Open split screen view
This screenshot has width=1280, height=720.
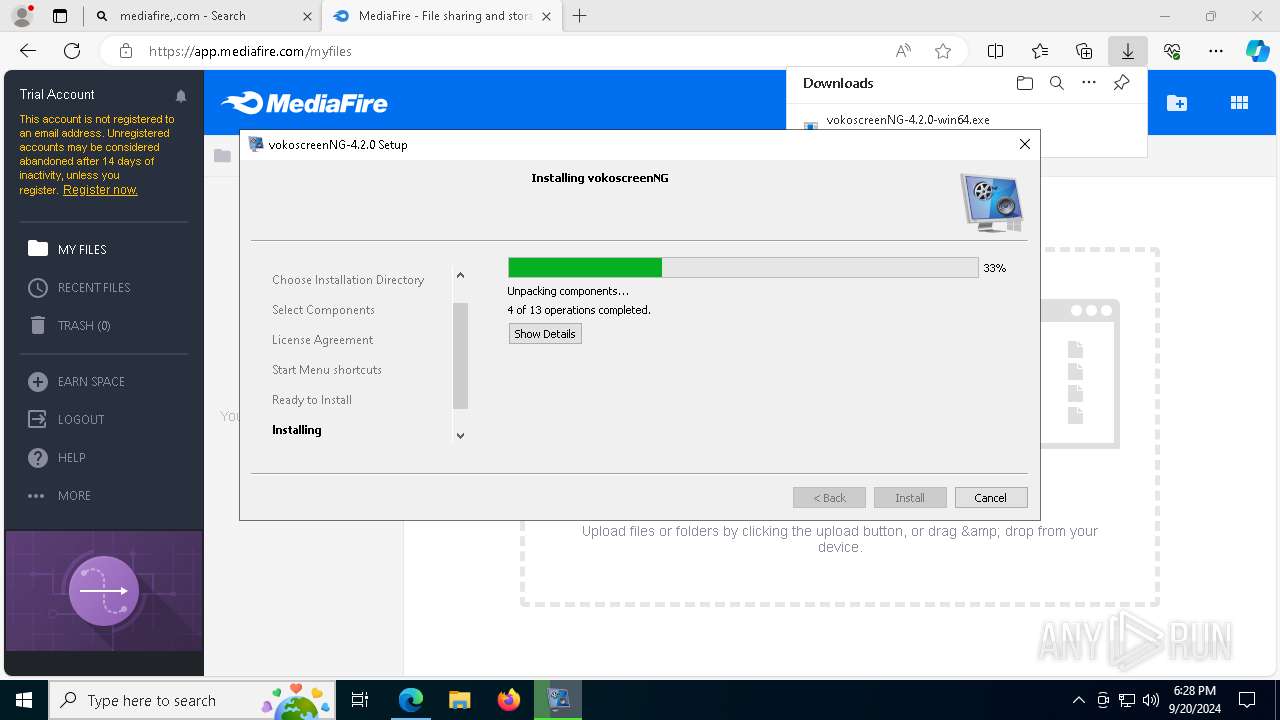(x=995, y=51)
